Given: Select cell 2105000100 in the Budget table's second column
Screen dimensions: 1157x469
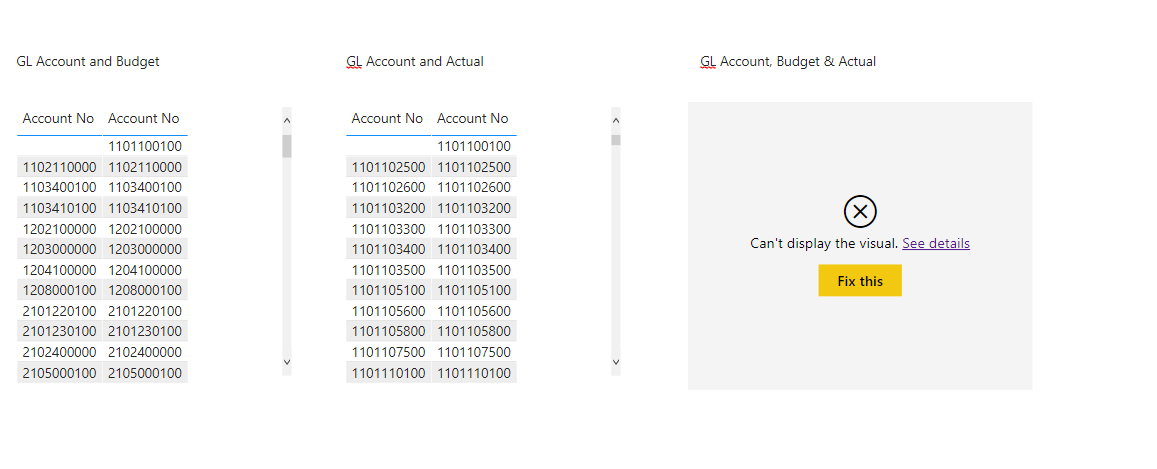Looking at the screenshot, I should pos(145,373).
